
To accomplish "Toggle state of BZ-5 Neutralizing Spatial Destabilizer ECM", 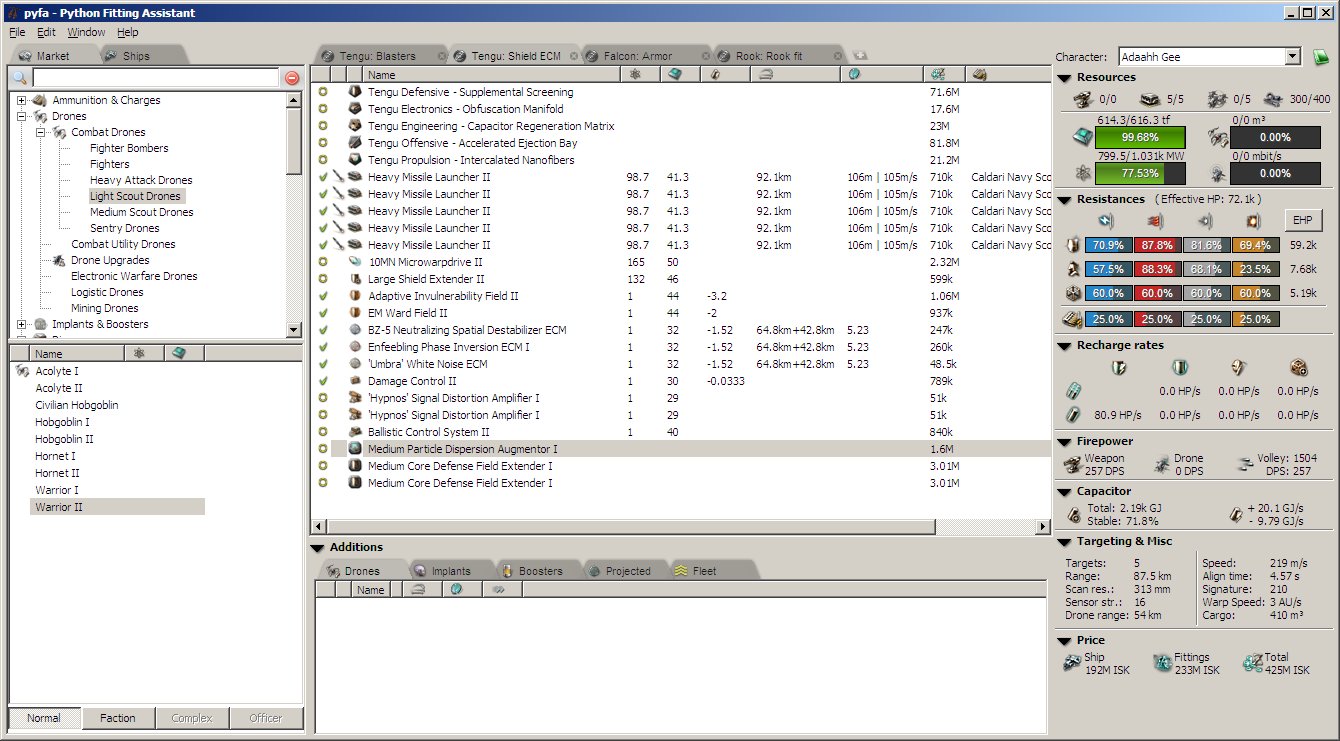I will click(323, 330).
